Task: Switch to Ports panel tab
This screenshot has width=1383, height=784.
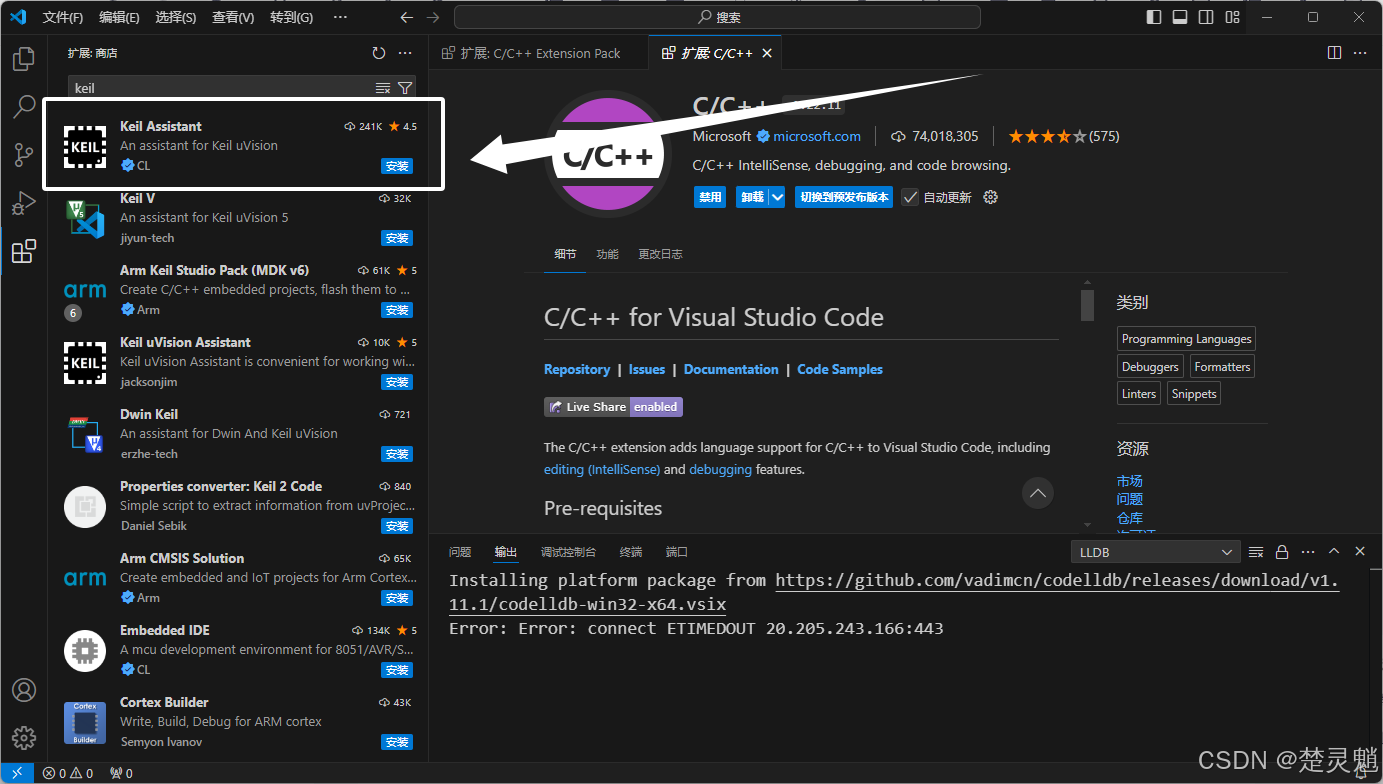Action: (677, 552)
